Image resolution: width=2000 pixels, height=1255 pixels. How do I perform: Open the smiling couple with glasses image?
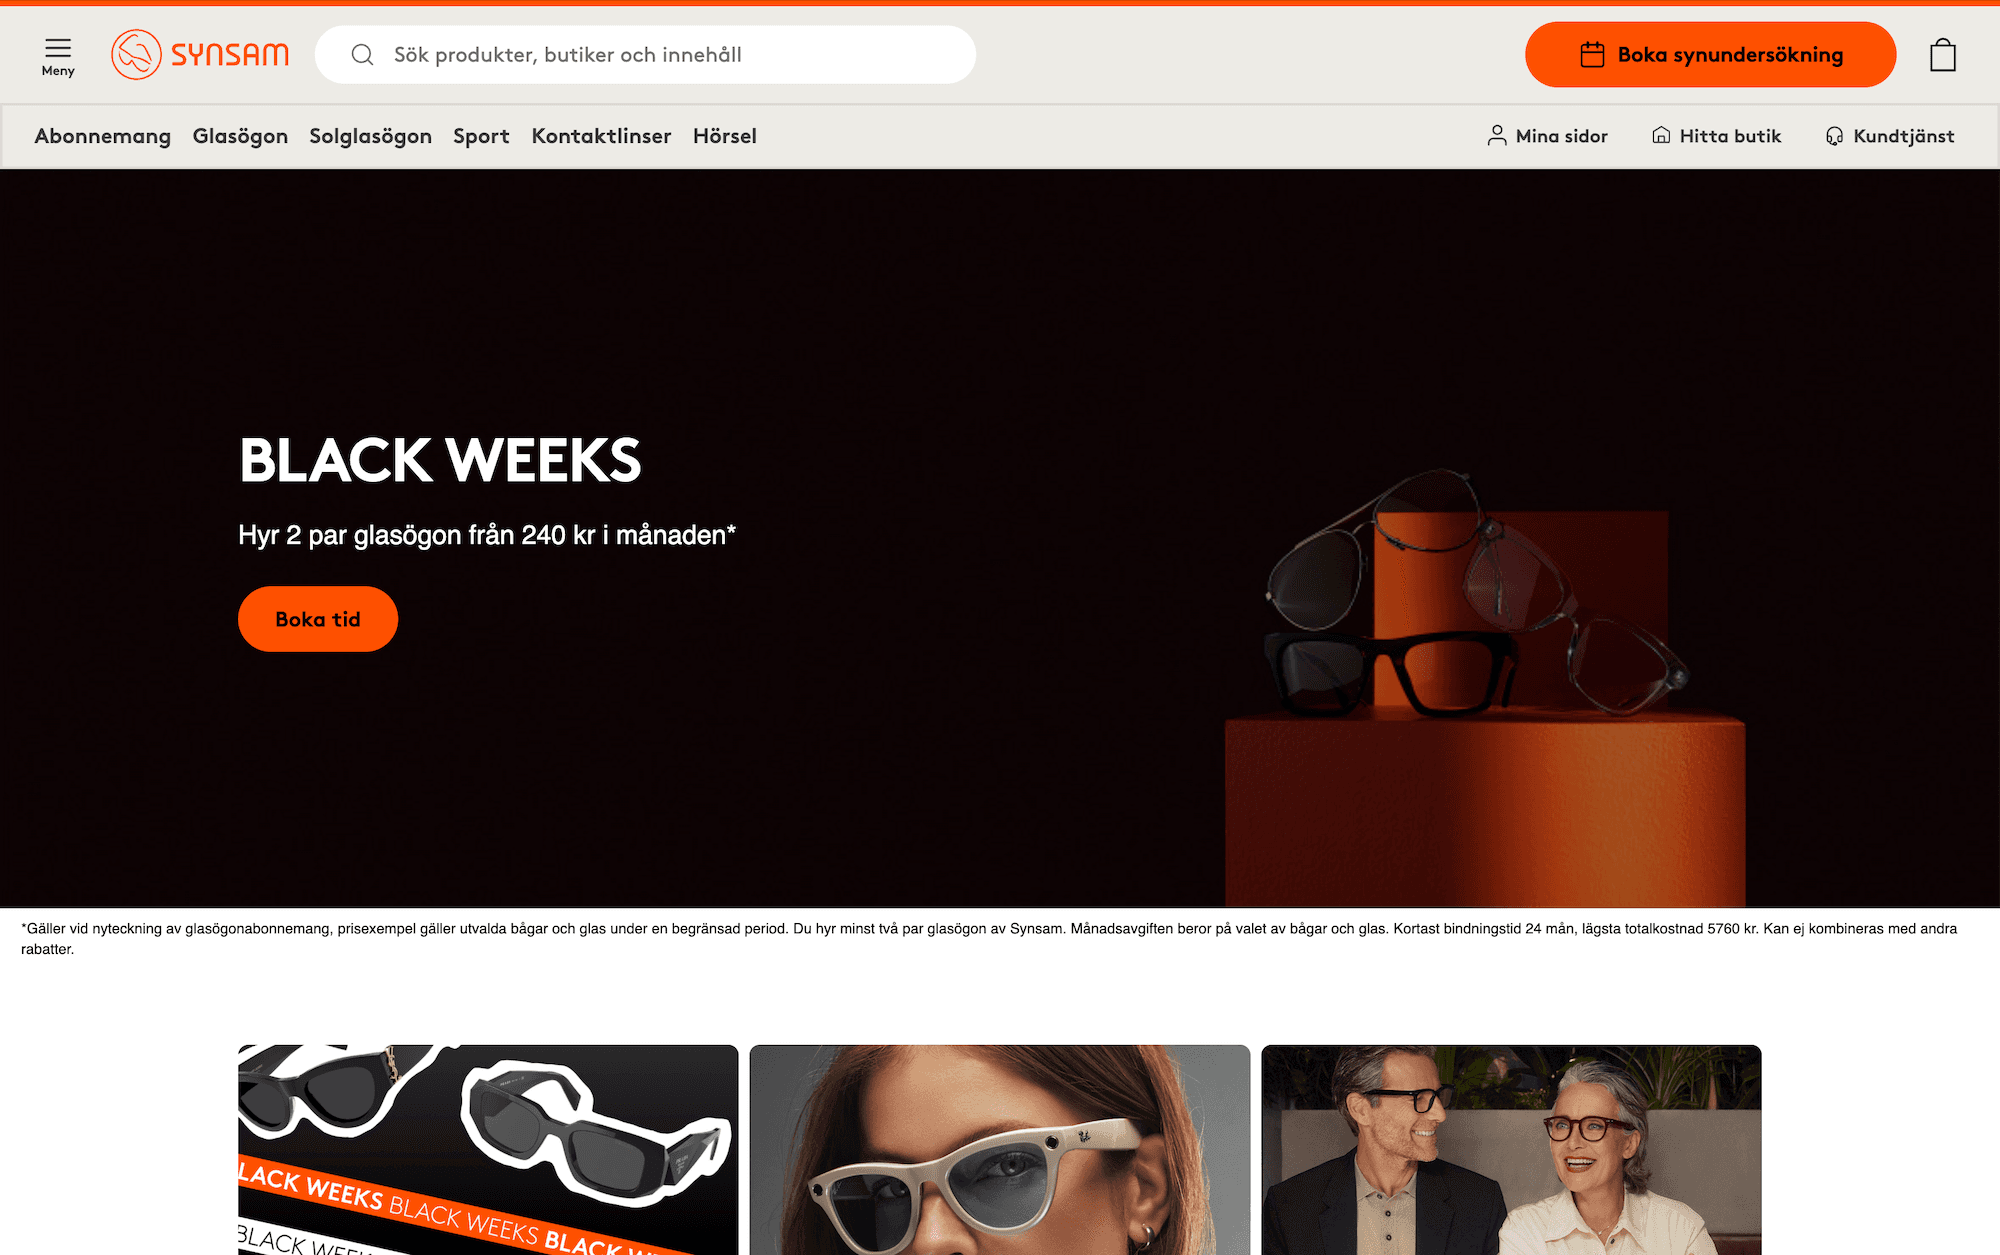click(x=1511, y=1150)
